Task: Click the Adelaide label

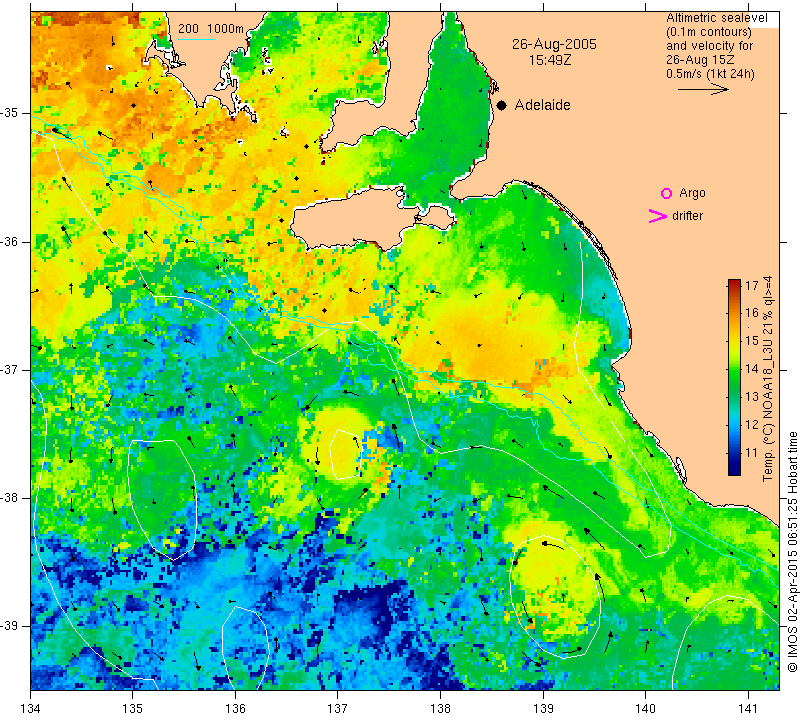Action: tap(542, 105)
